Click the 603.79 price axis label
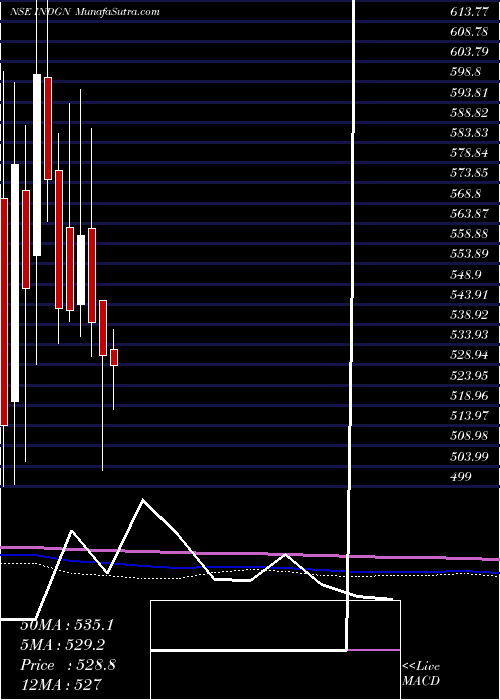500x700 pixels. click(x=470, y=52)
